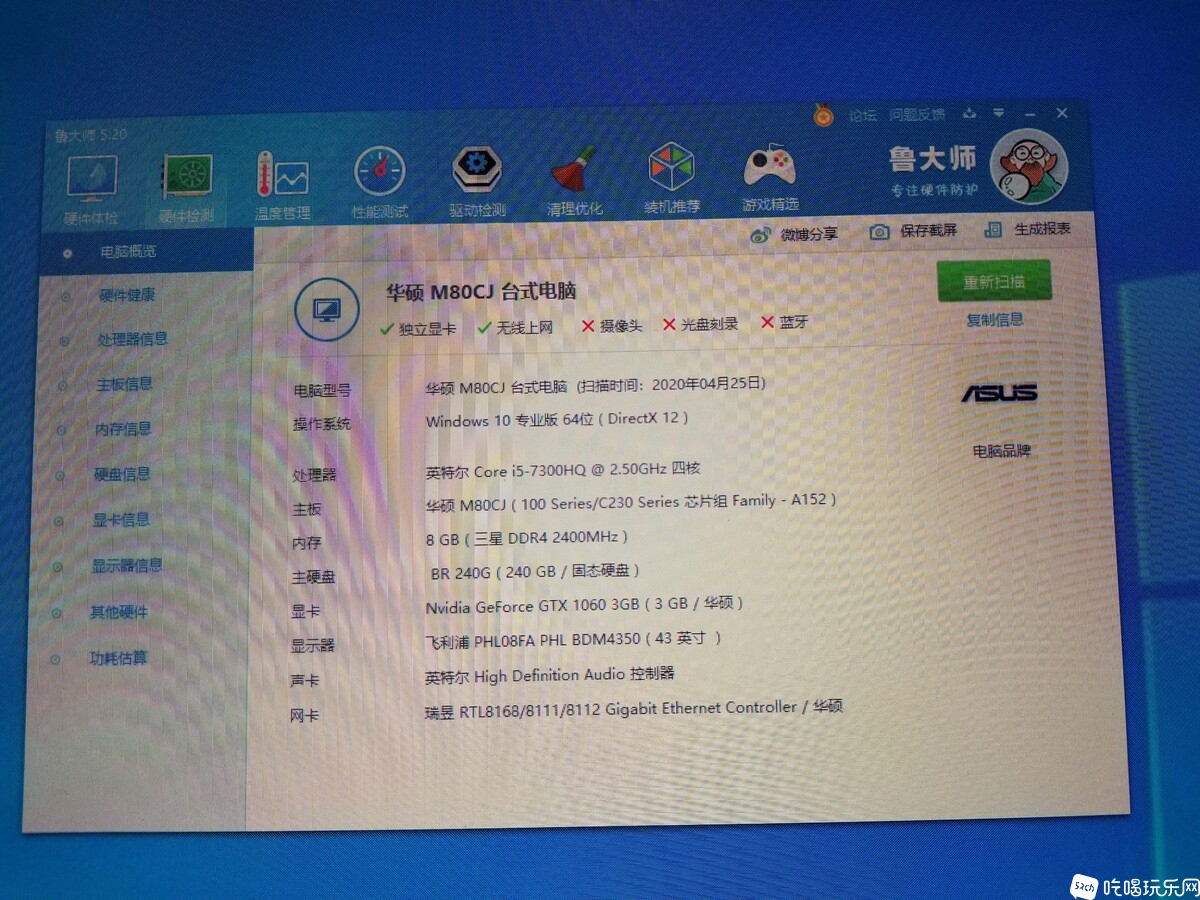Click the ASUS brand logo

point(999,393)
